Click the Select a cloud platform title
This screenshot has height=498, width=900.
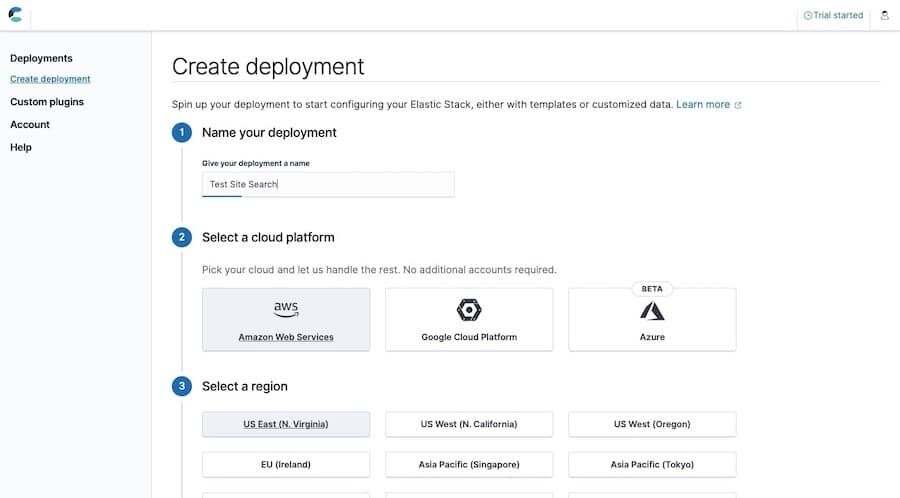click(x=268, y=238)
